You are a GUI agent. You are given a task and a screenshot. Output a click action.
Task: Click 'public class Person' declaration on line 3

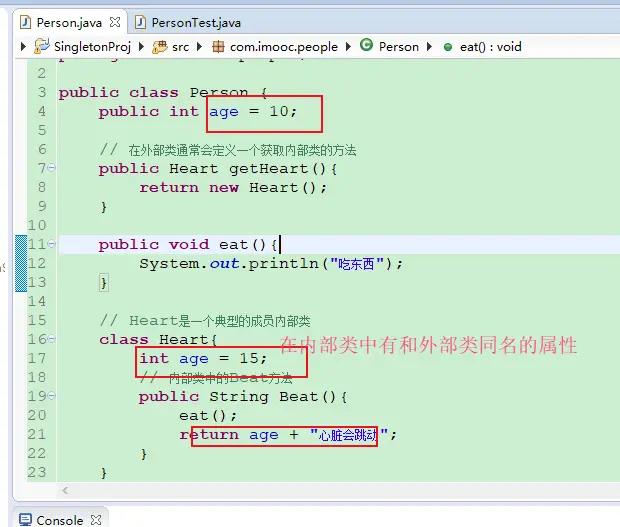[x=153, y=93]
